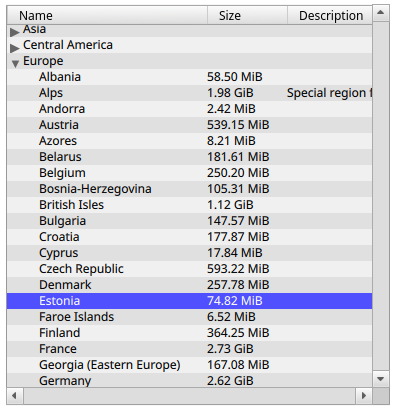This screenshot has width=394, height=415.
Task: Click the 147.57 MiB size cell
Action: [238, 221]
